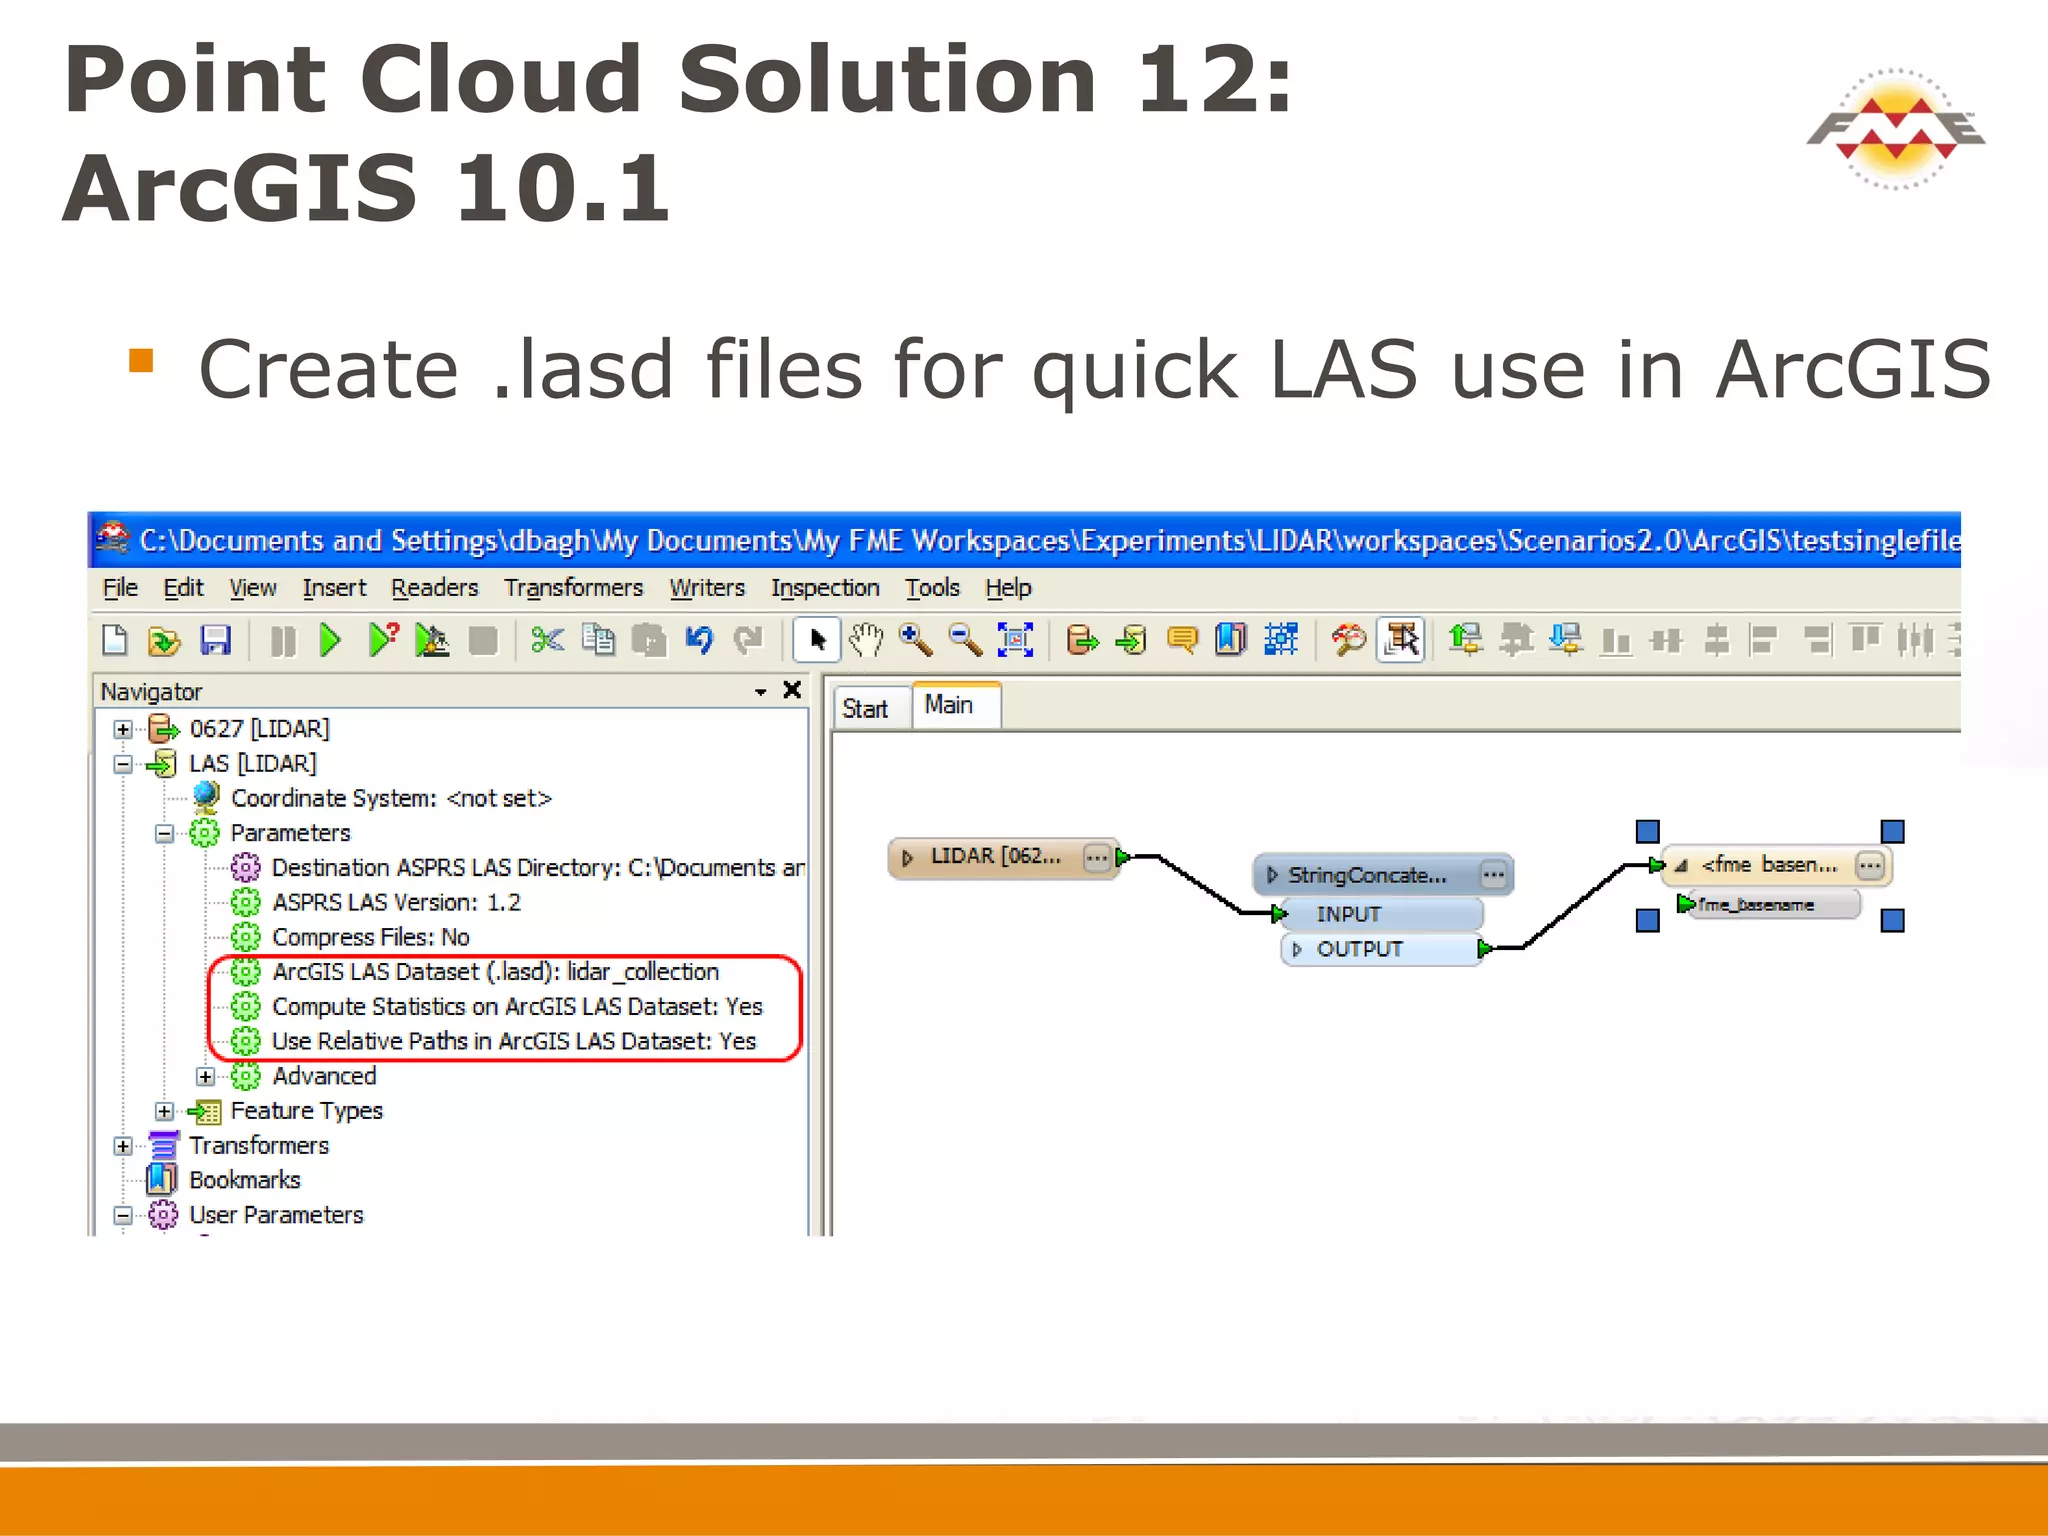Open the Inspection menu

coord(825,588)
